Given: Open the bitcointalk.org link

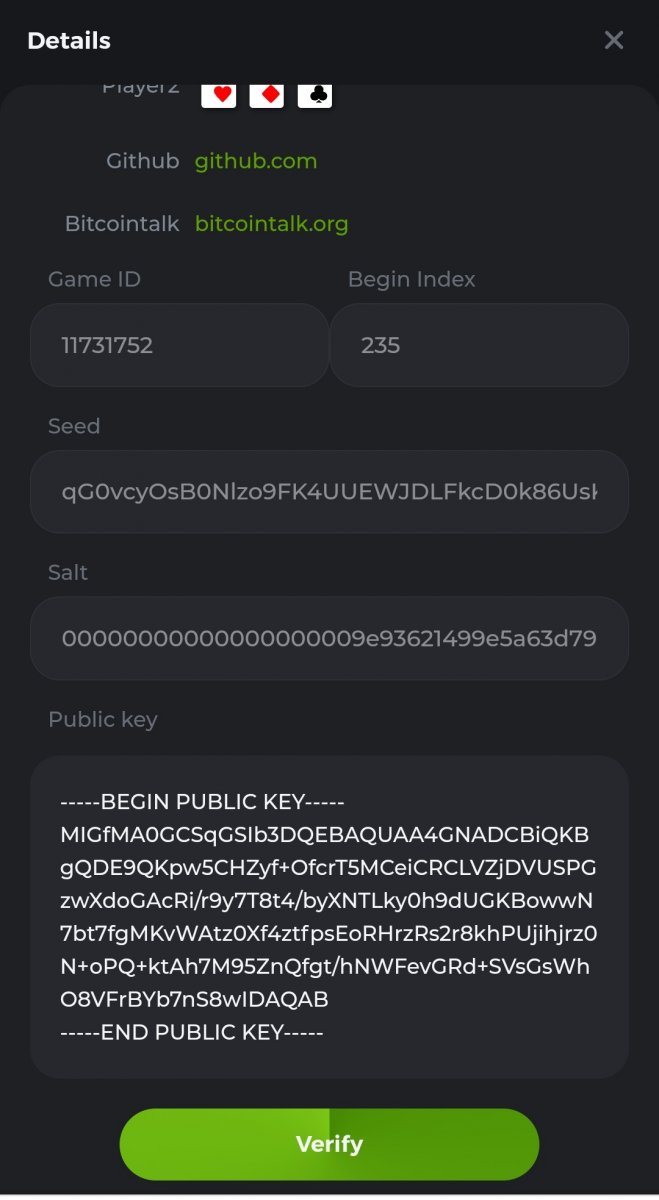Looking at the screenshot, I should click(x=272, y=223).
